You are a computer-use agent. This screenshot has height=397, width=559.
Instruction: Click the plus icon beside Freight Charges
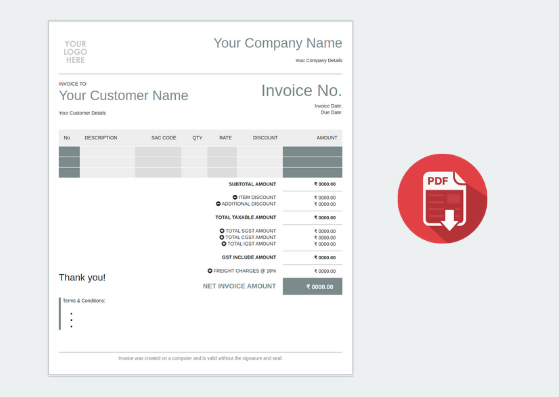tap(210, 271)
